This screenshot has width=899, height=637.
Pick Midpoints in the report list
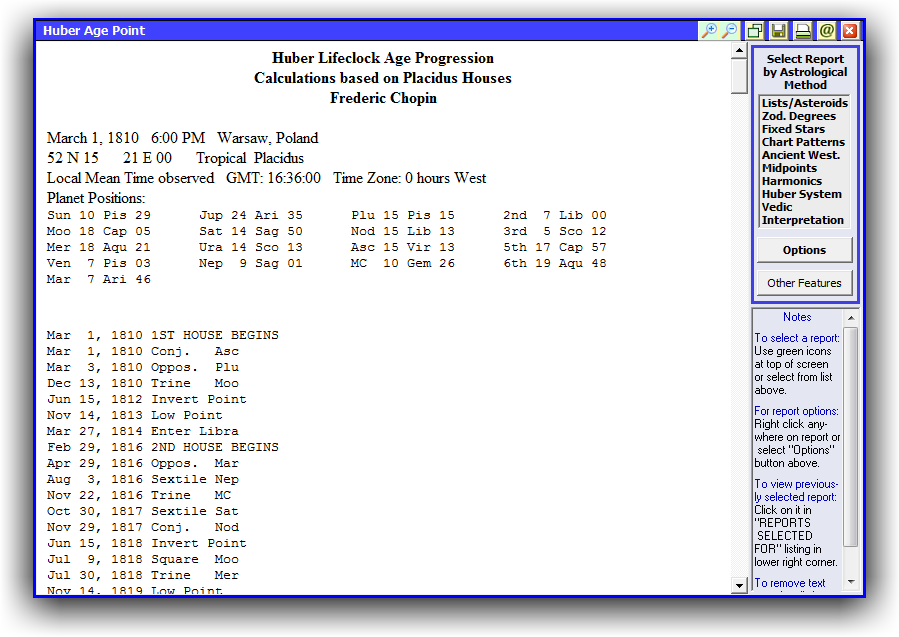pyautogui.click(x=789, y=168)
